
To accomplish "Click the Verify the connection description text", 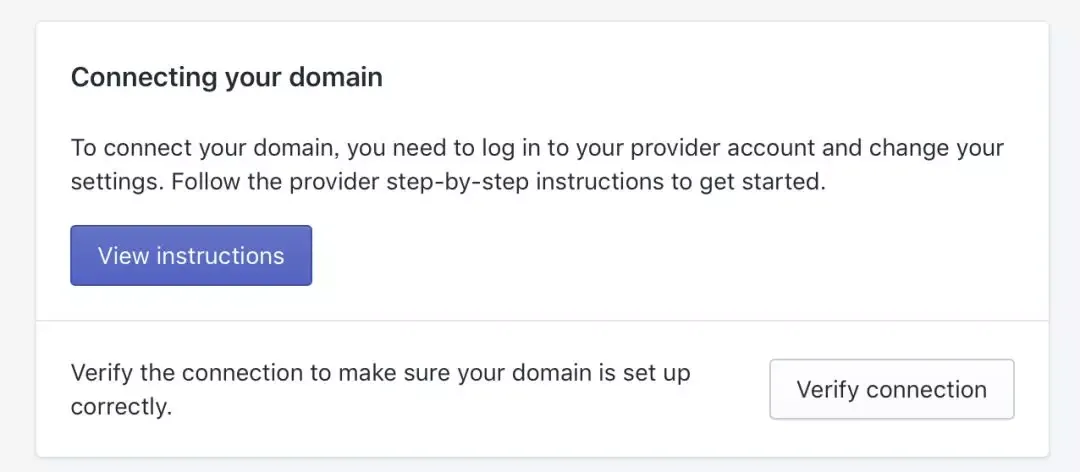I will [x=381, y=390].
